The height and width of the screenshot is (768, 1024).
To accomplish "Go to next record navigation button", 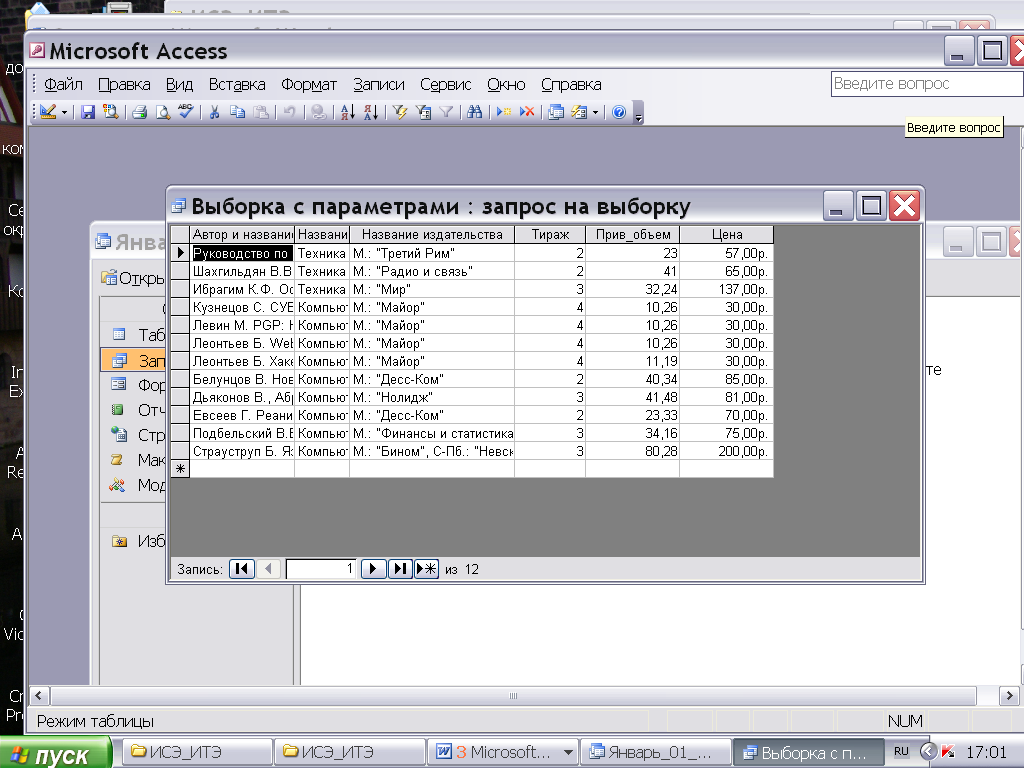I will click(x=374, y=569).
